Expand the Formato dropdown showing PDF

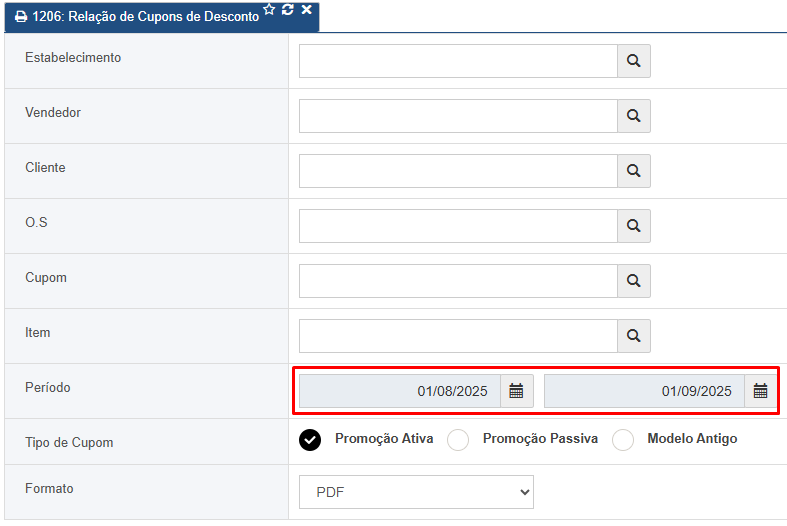[x=416, y=492]
